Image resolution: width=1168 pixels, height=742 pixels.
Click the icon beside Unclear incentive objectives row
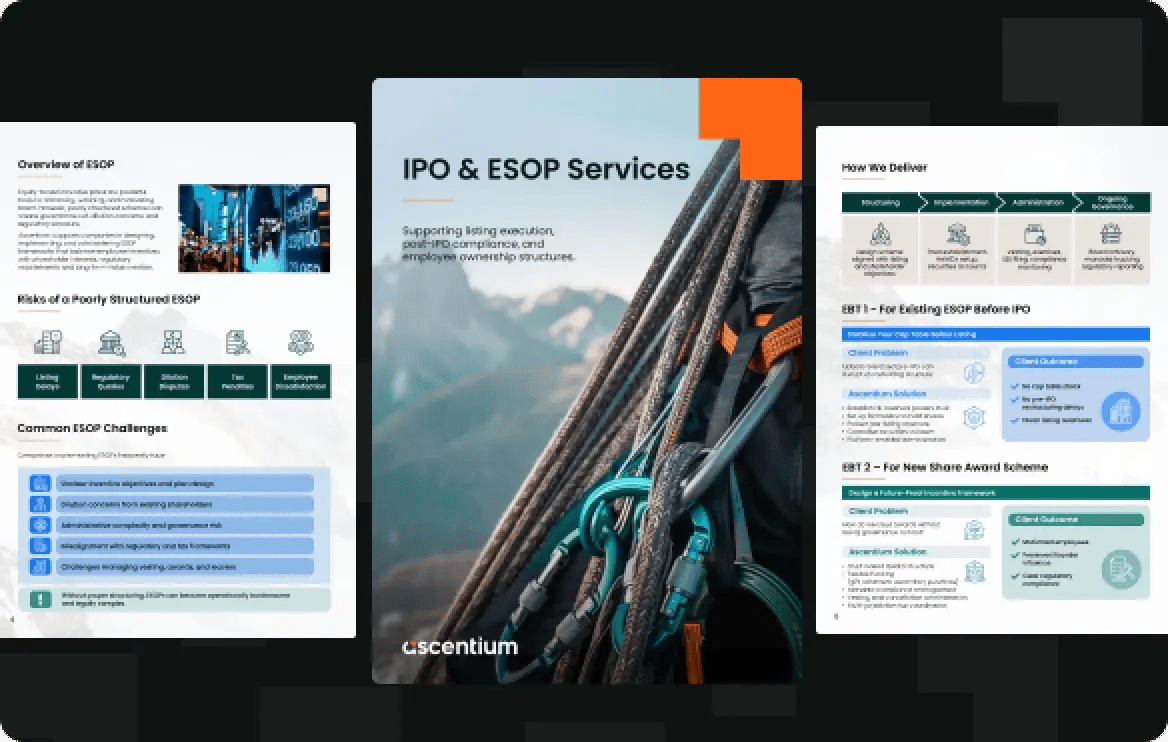pyautogui.click(x=39, y=483)
